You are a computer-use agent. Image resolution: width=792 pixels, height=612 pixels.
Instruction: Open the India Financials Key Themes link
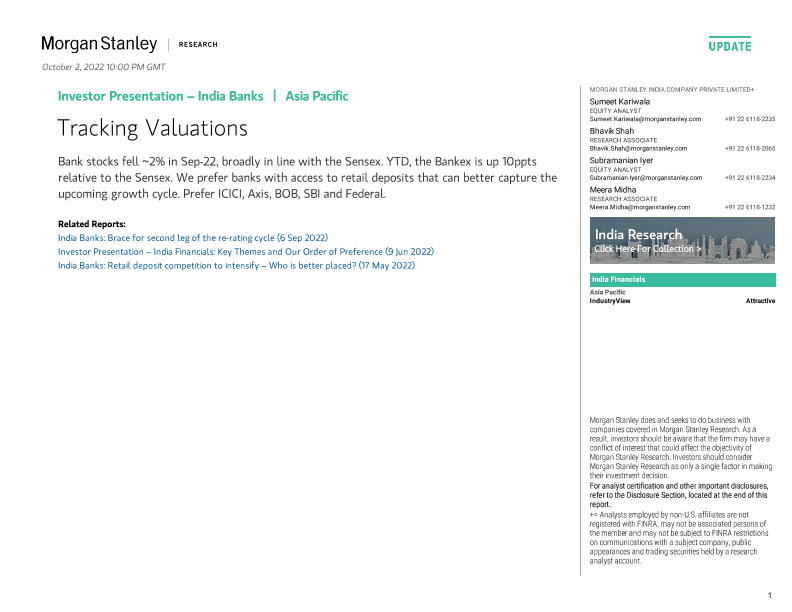coord(245,252)
